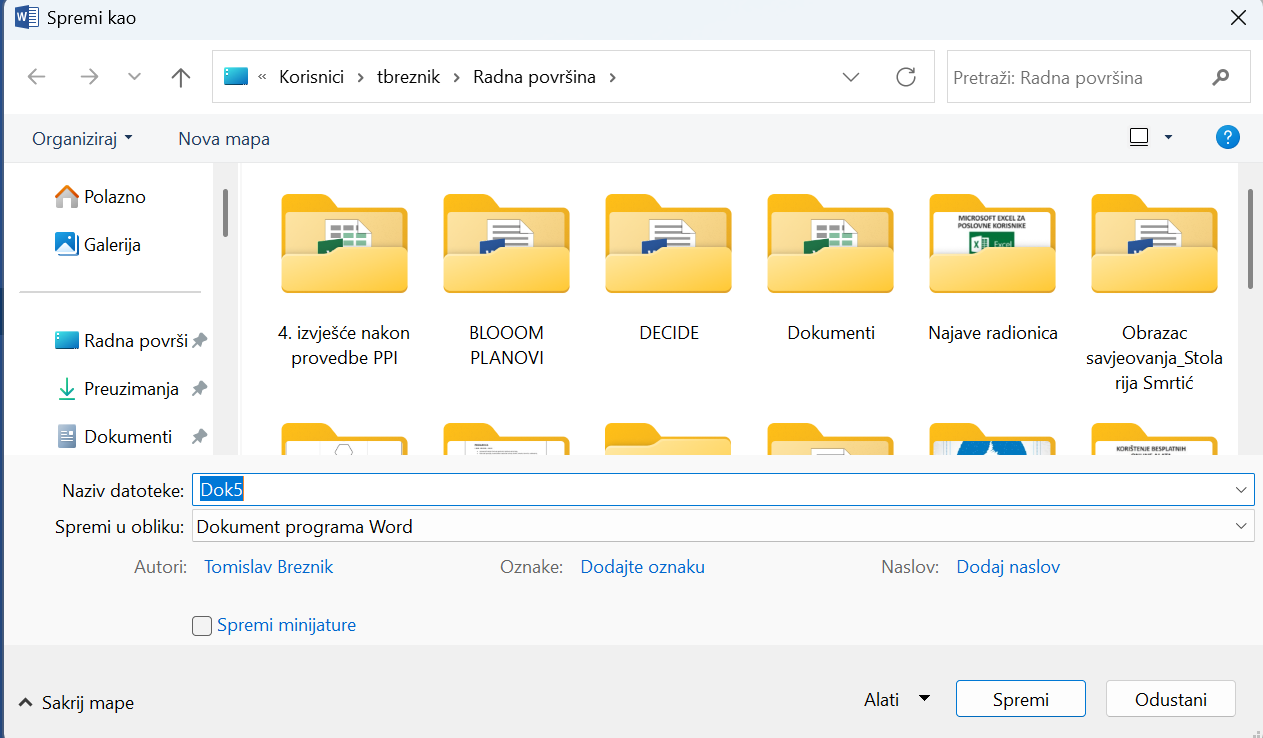Click the Dodajte oznaku link
Screen dimensions: 1263x738
tap(642, 567)
